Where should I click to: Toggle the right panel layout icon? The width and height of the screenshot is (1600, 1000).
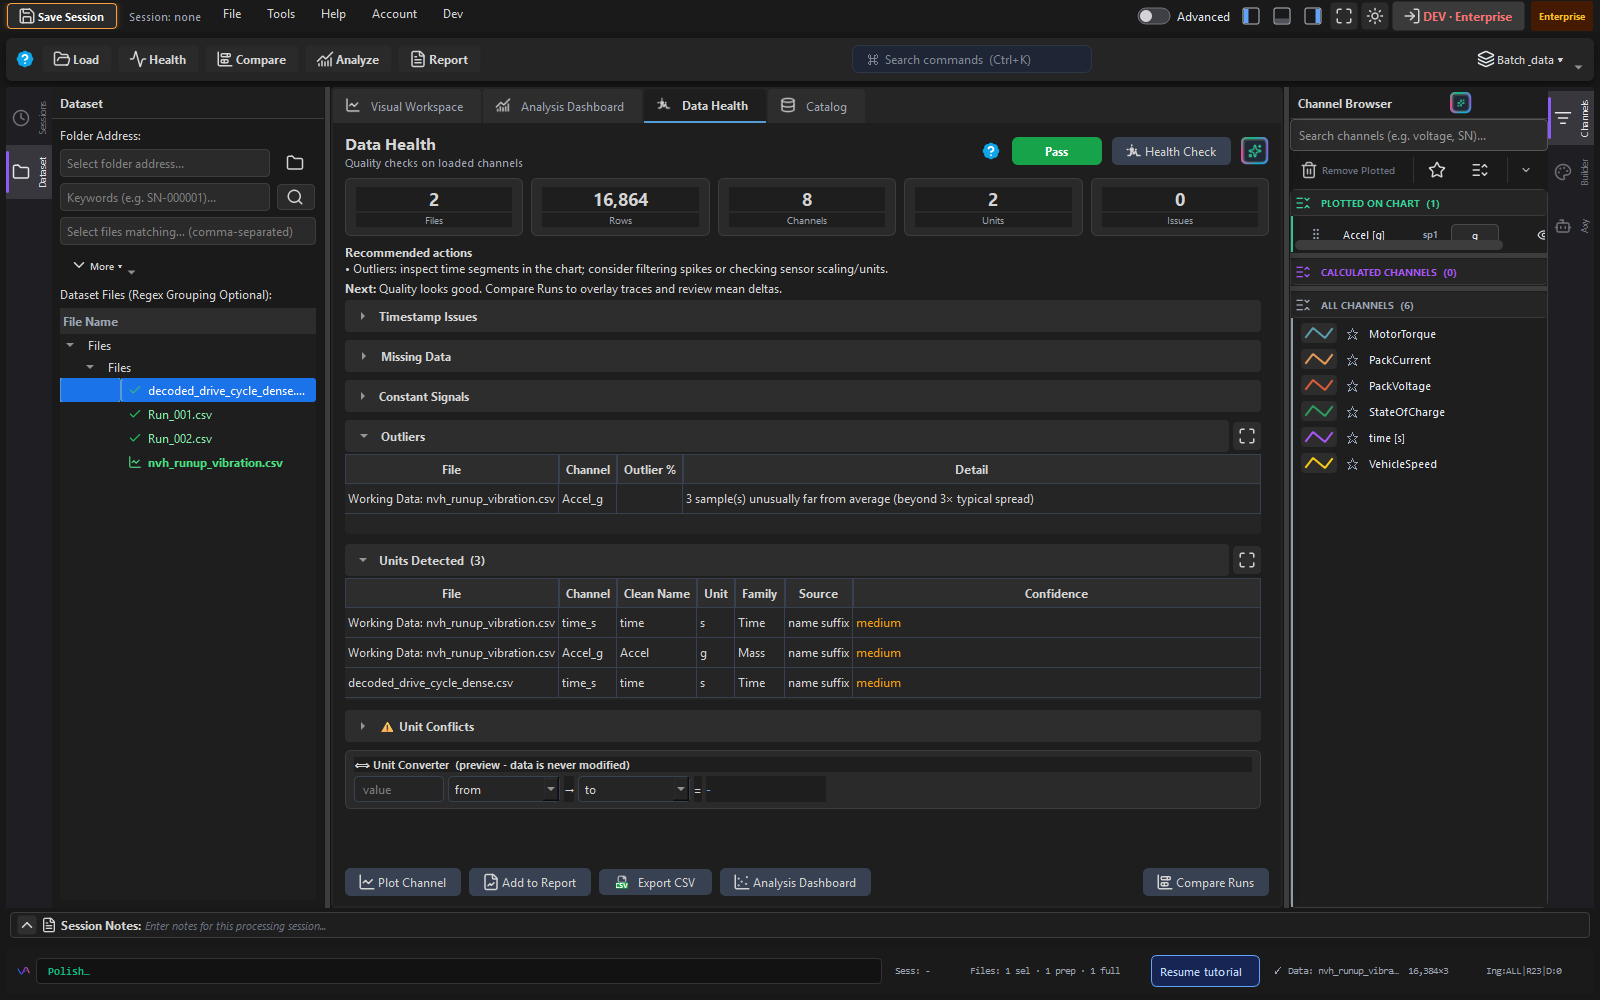click(1313, 16)
